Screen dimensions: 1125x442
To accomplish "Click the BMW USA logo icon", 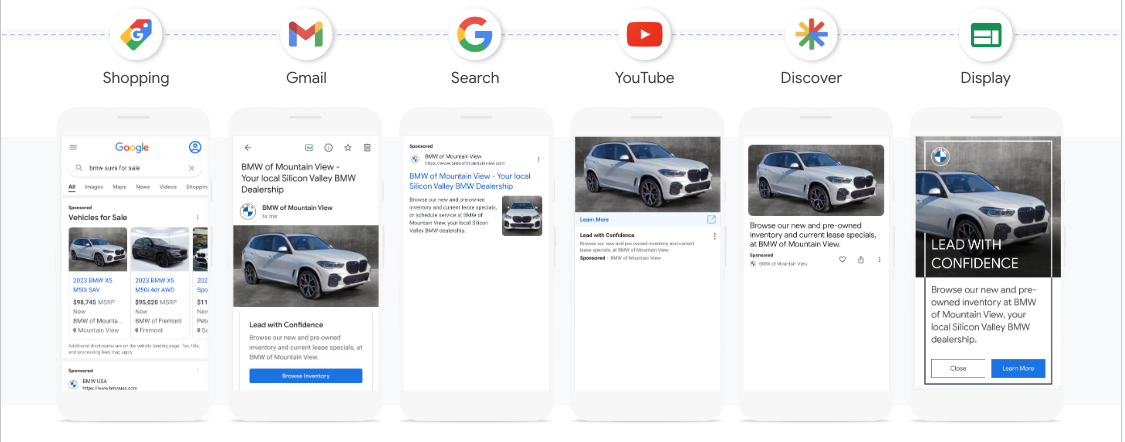I will (72, 384).
